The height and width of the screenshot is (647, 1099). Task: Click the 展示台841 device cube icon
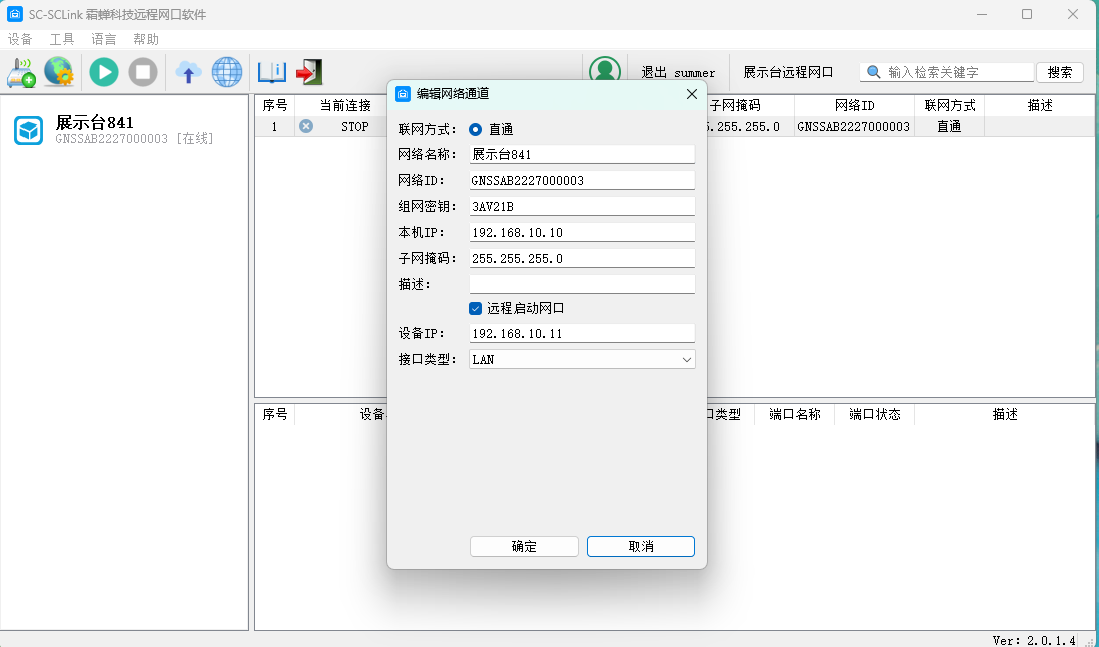[29, 130]
